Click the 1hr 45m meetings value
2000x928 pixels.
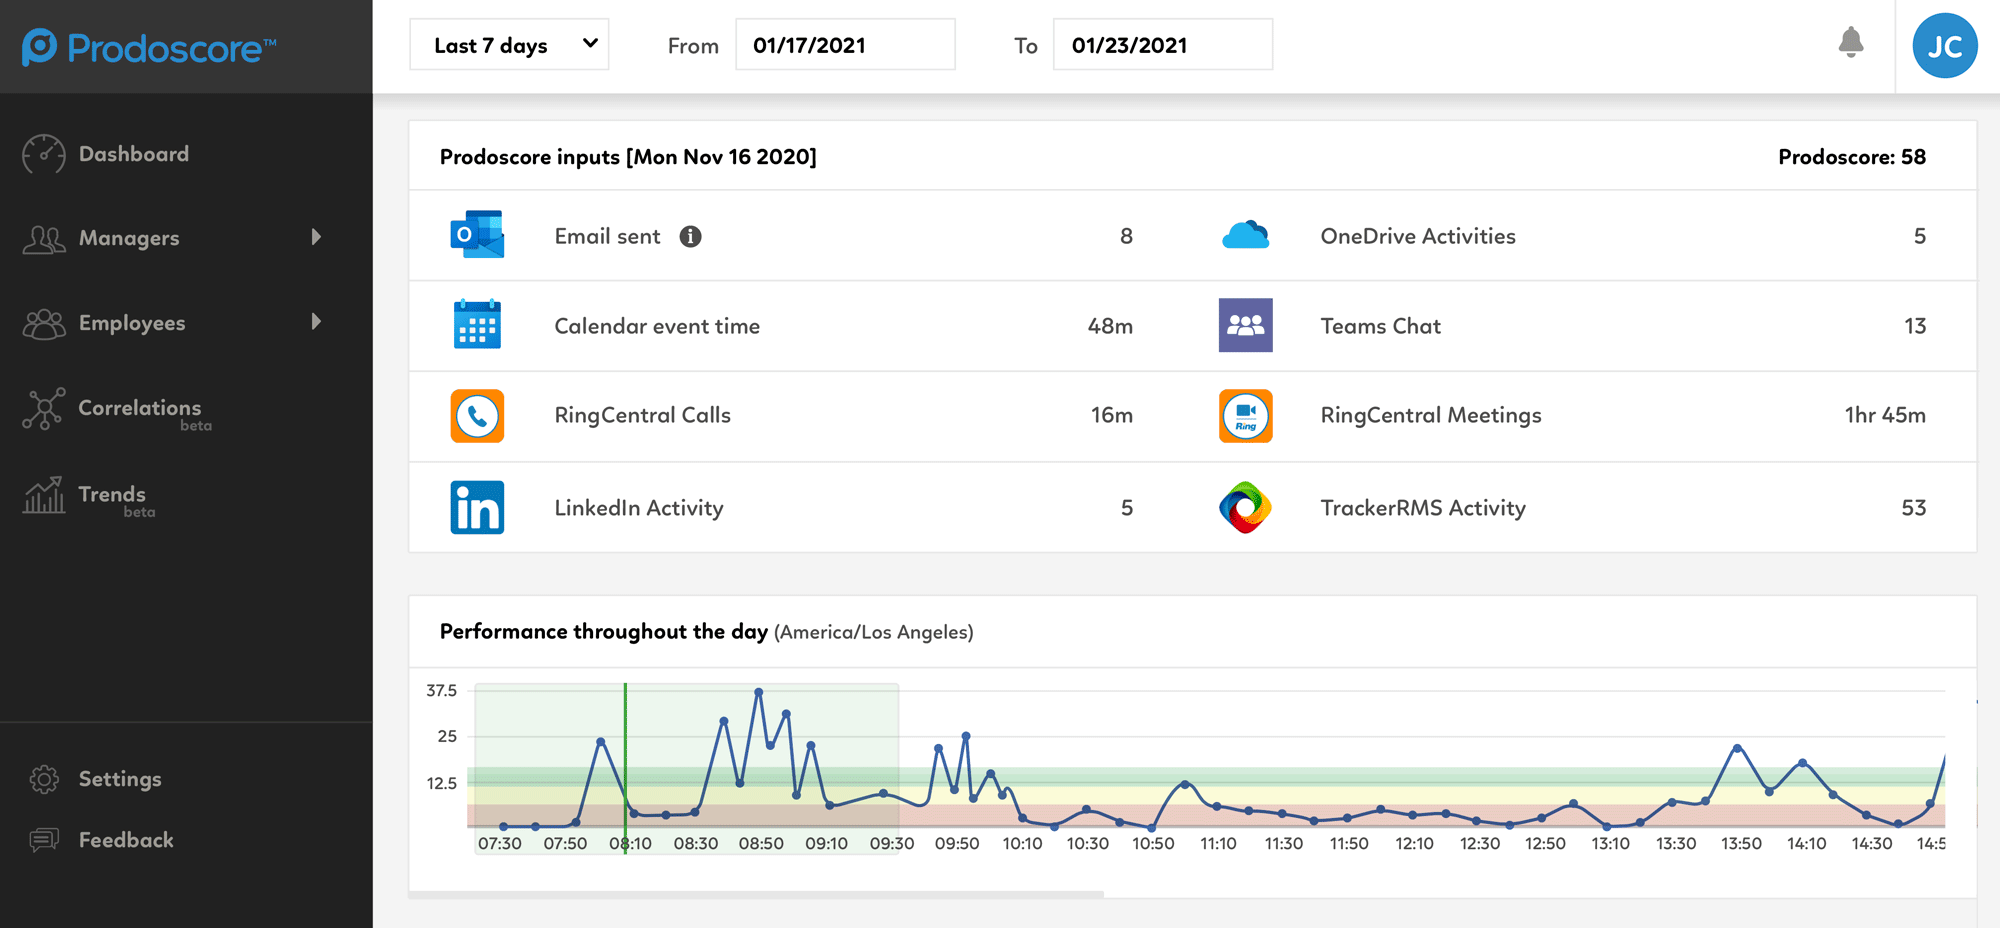(1885, 415)
